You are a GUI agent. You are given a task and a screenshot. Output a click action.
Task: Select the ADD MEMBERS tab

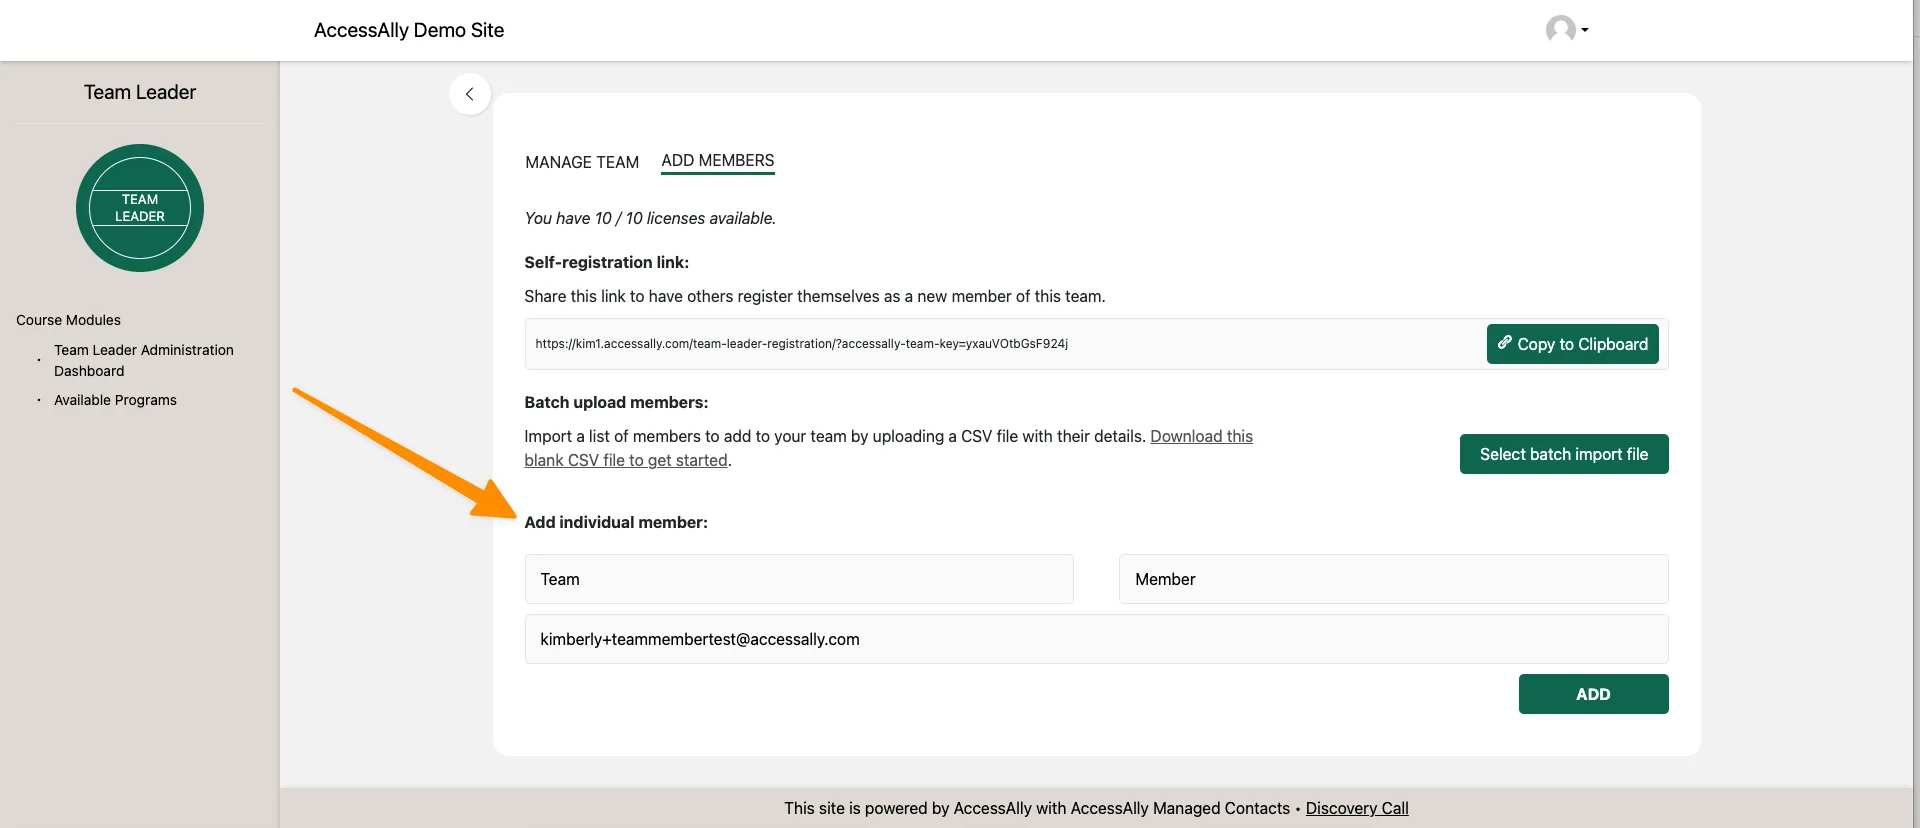coord(717,161)
